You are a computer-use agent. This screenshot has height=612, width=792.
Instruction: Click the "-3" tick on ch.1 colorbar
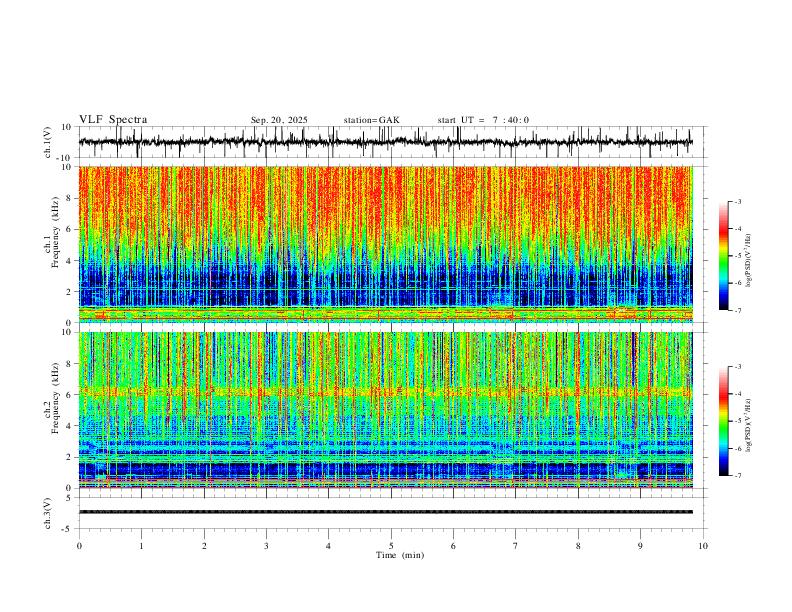tap(738, 201)
